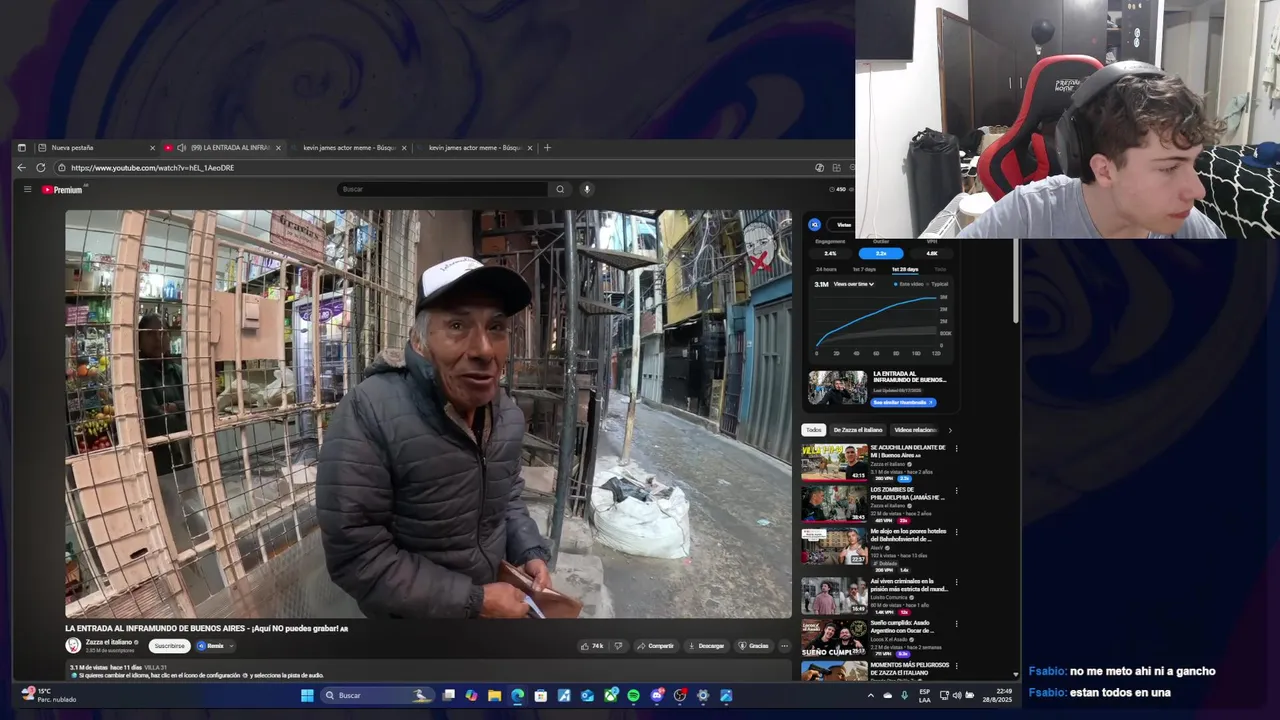Click the Outlier 2.2x pill
This screenshot has height=720, width=1280.
click(x=881, y=253)
